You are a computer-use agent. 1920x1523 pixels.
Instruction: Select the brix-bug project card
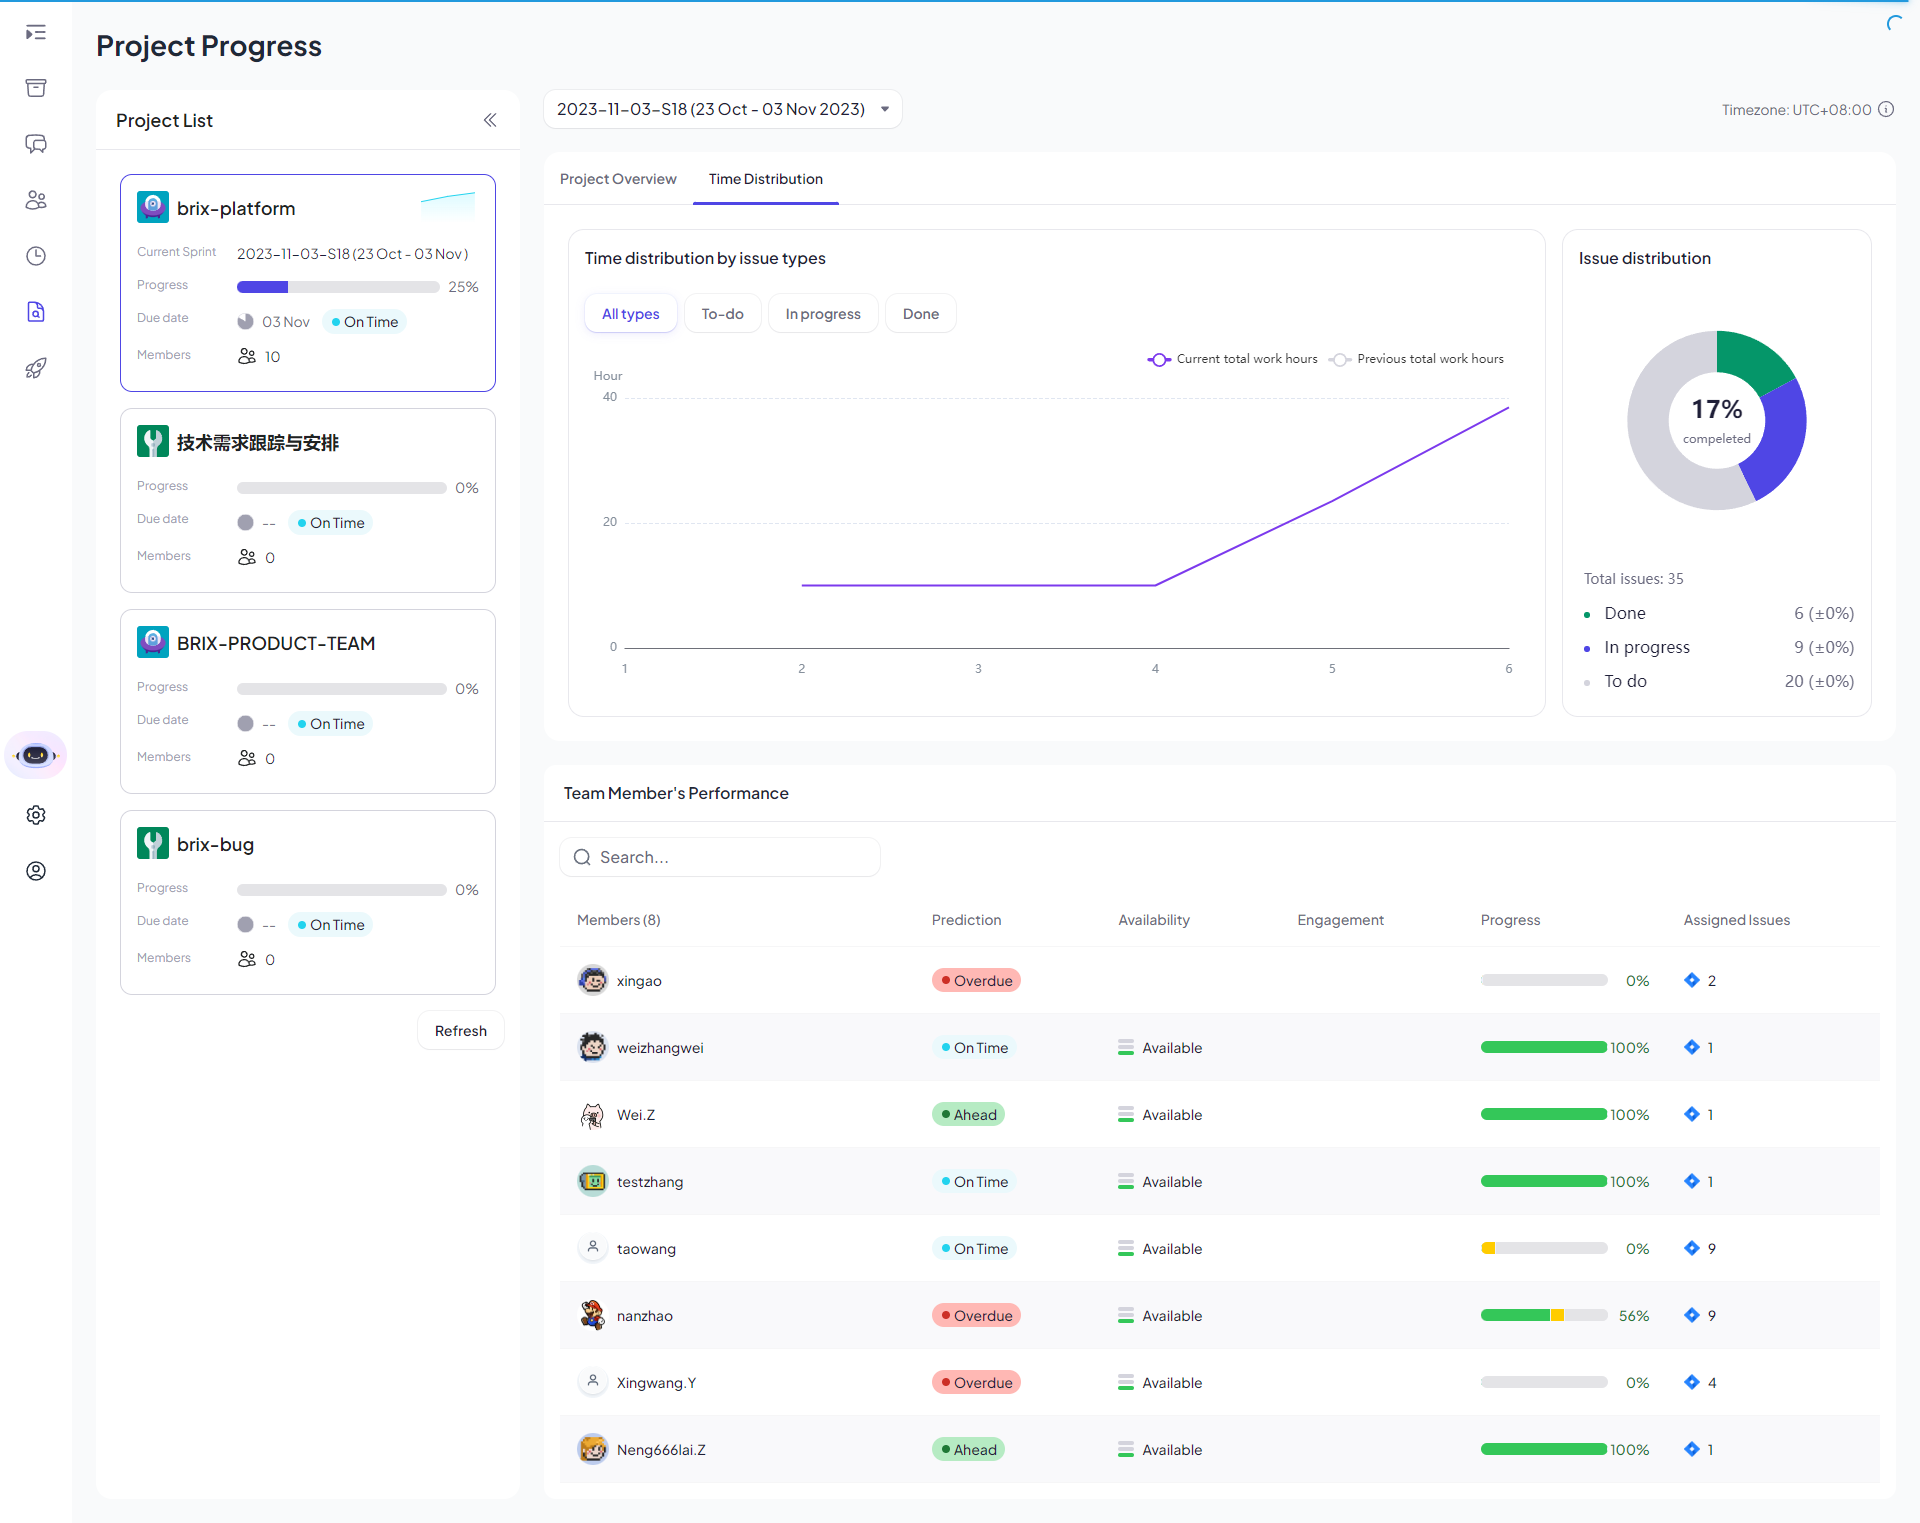(x=308, y=902)
